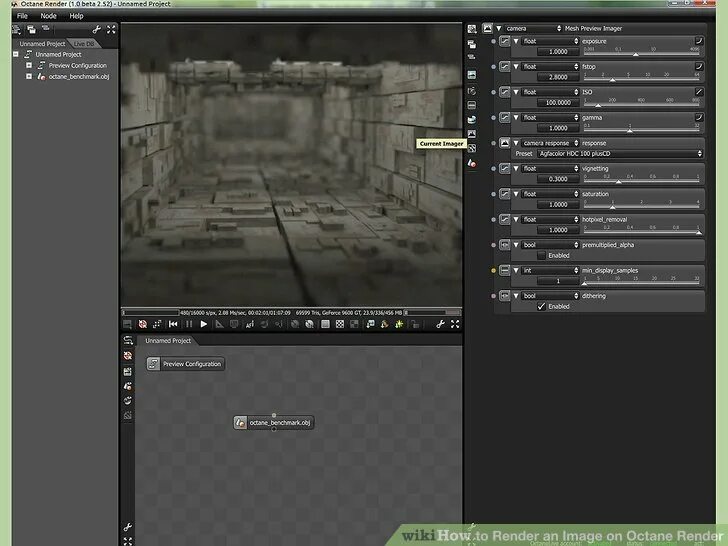Toggle the premultiplied_alpha Enabled checkbox
Viewport: 728px width, 546px height.
click(541, 255)
